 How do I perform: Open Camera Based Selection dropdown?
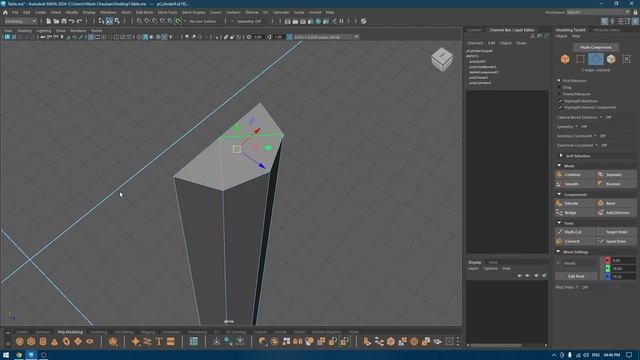tap(601, 117)
